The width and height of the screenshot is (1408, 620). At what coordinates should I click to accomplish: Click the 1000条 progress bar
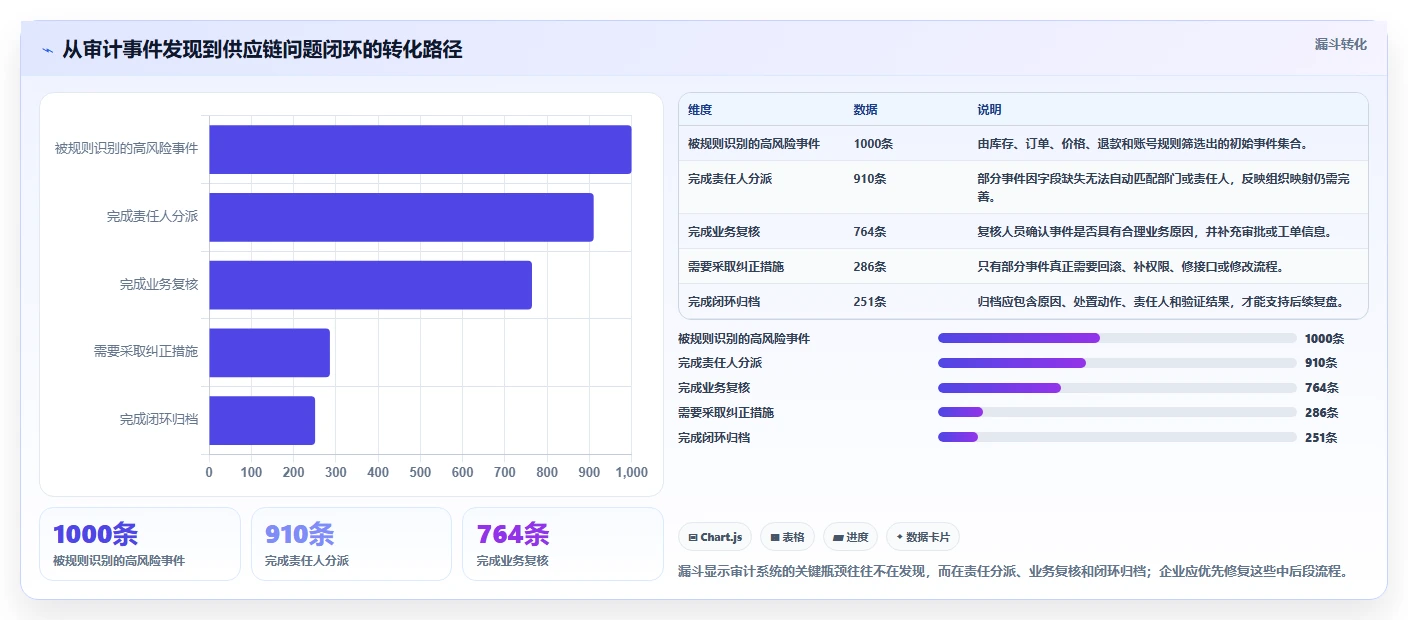click(x=1117, y=338)
